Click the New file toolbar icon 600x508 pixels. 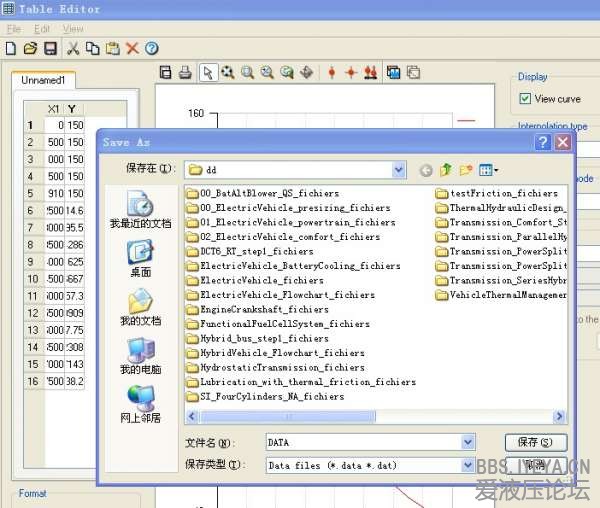[11, 48]
